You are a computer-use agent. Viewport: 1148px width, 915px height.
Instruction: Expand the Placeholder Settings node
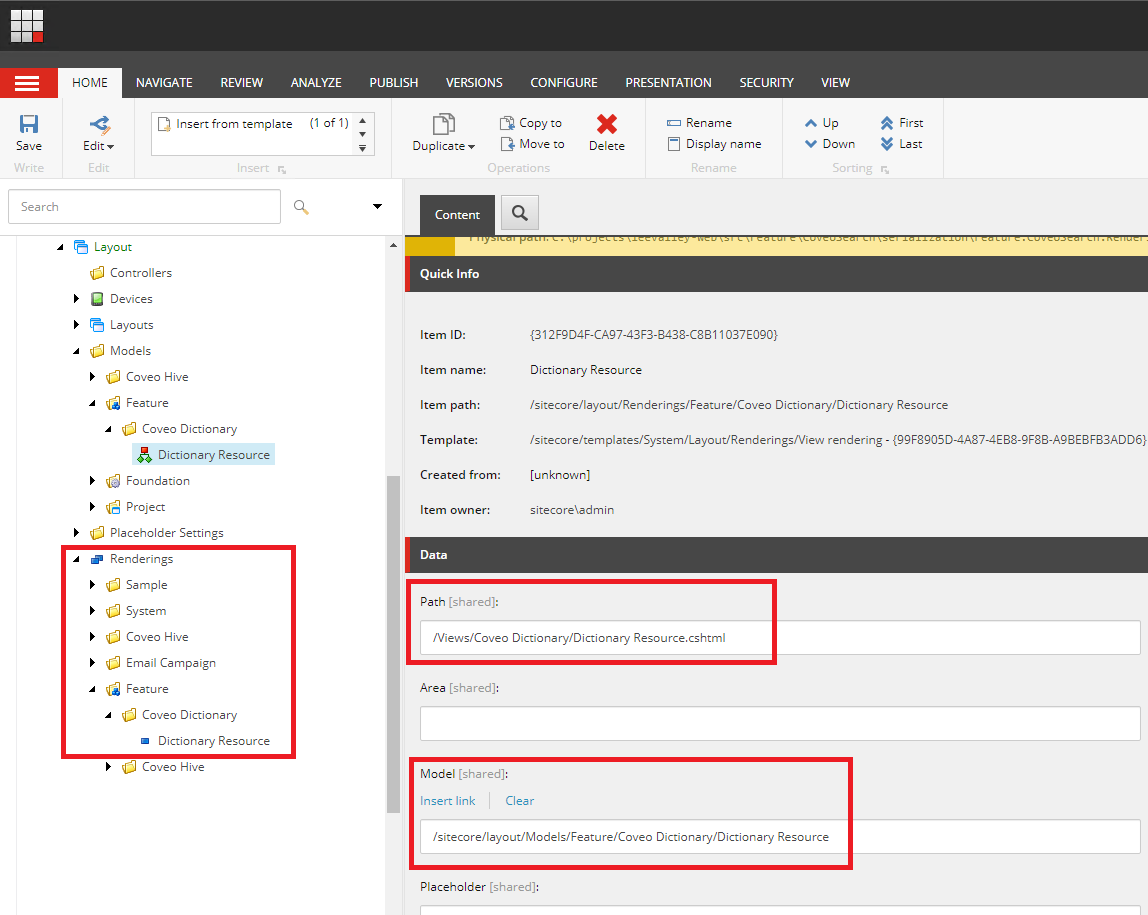point(76,533)
